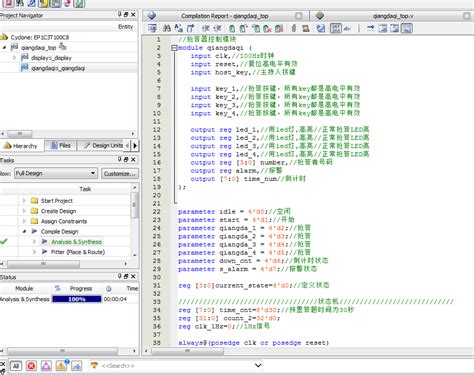Expand the Start Project task
The width and height of the screenshot is (474, 375).
[x=24, y=201]
